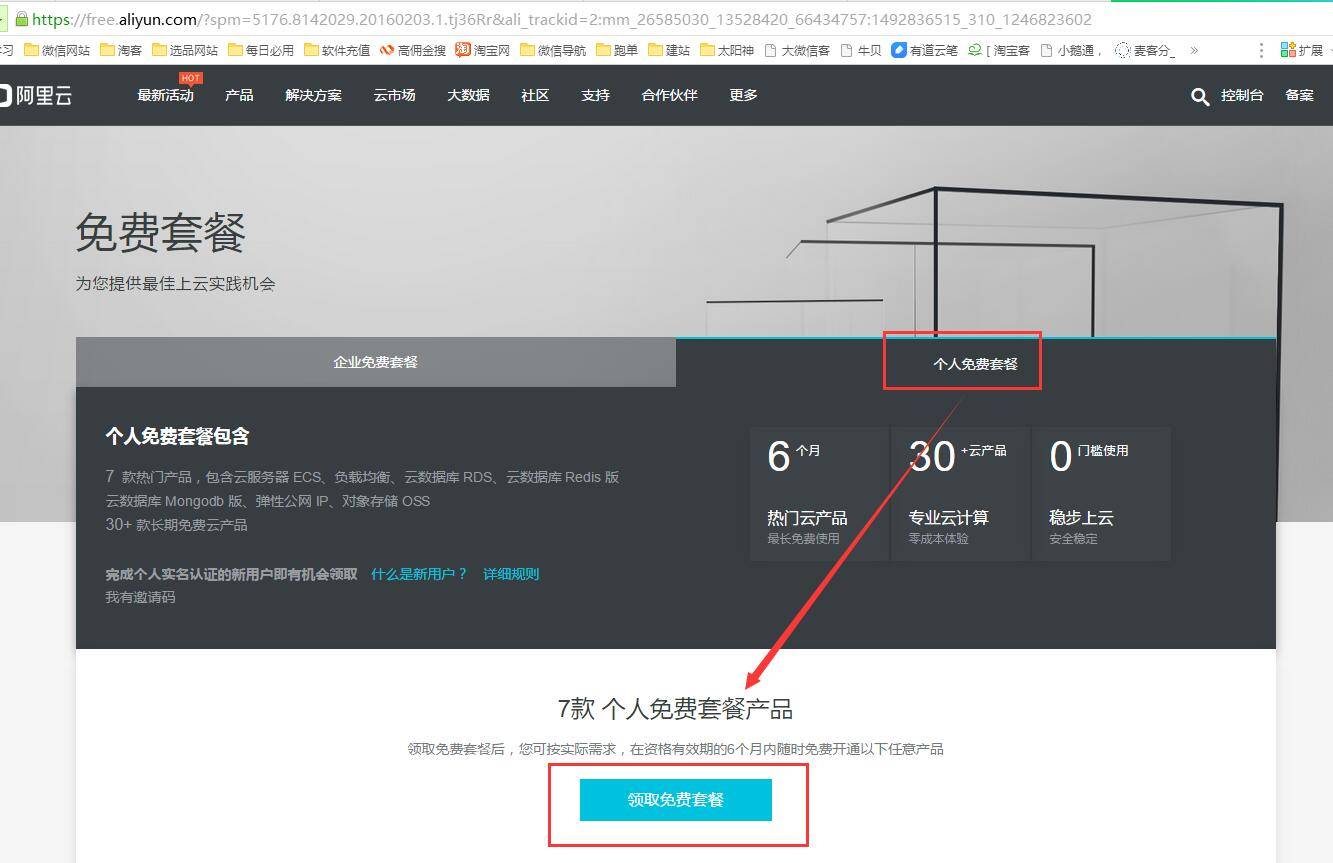The height and width of the screenshot is (863, 1333).
Task: Open the 高佣金搜 bookmark
Action: pyautogui.click(x=412, y=50)
